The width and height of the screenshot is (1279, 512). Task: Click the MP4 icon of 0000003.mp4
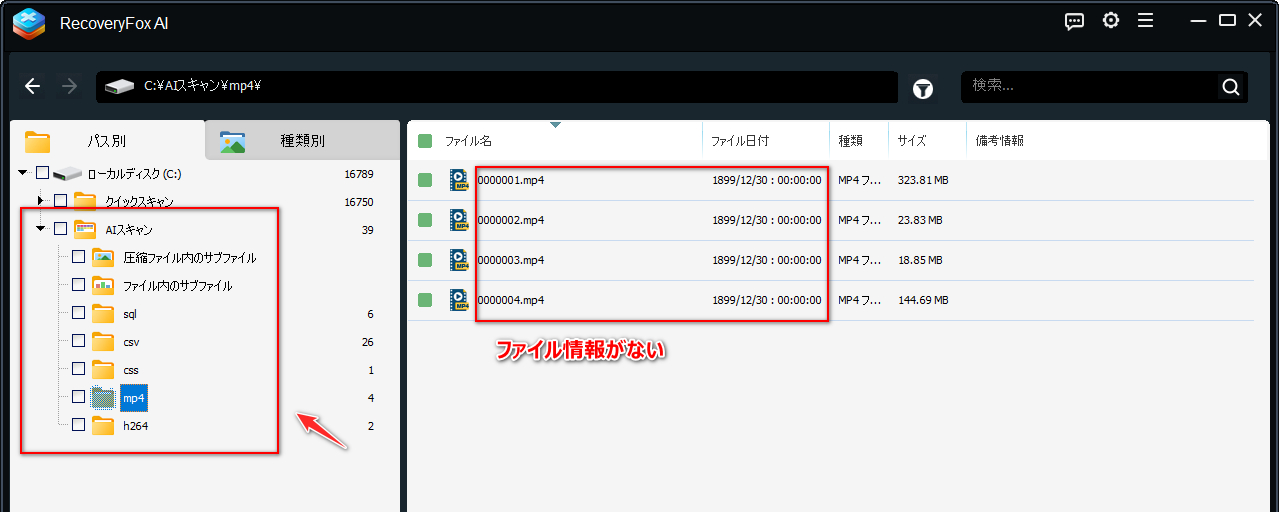(x=459, y=260)
